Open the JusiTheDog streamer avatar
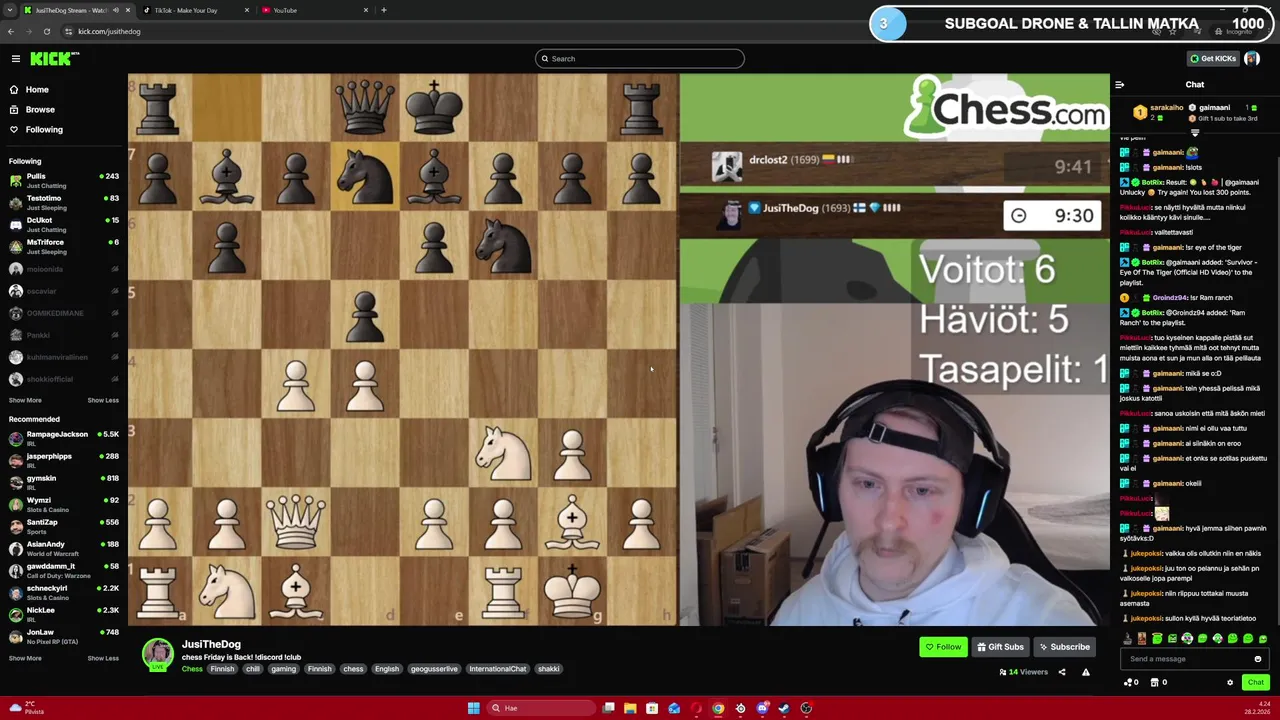The width and height of the screenshot is (1280, 720). [x=157, y=654]
